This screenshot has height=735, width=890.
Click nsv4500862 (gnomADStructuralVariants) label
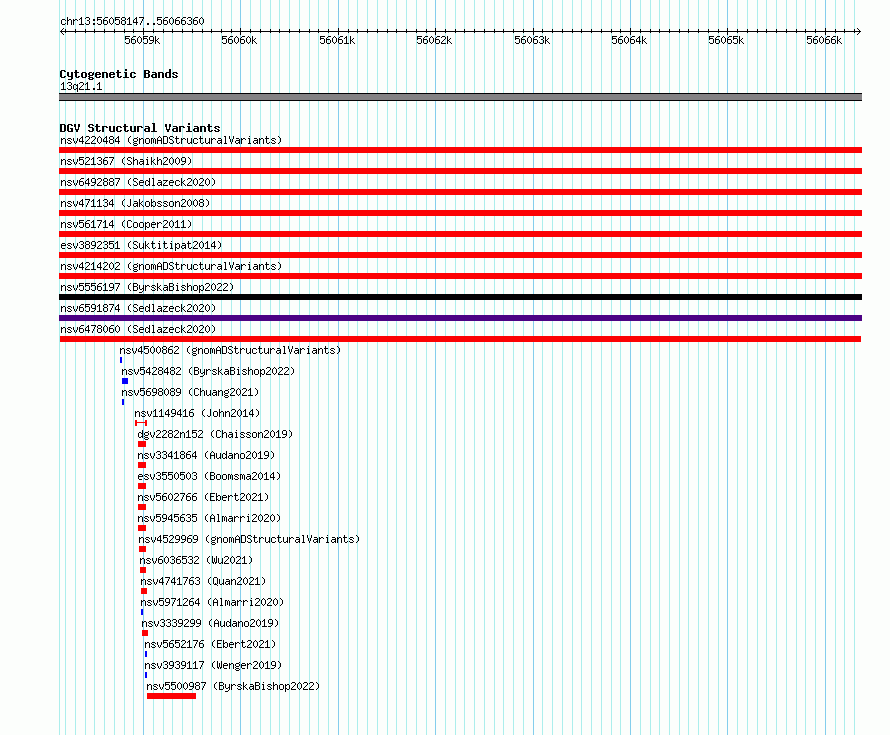230,350
